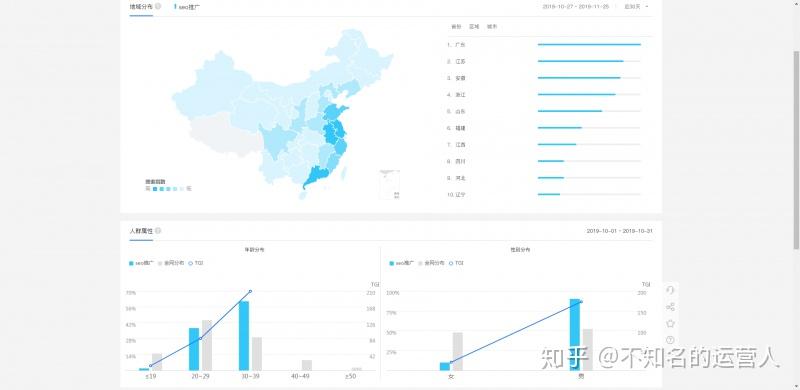Viewport: 800px width, 390px height.
Task: Click 广东 in the province ranking
Action: [x=460, y=45]
